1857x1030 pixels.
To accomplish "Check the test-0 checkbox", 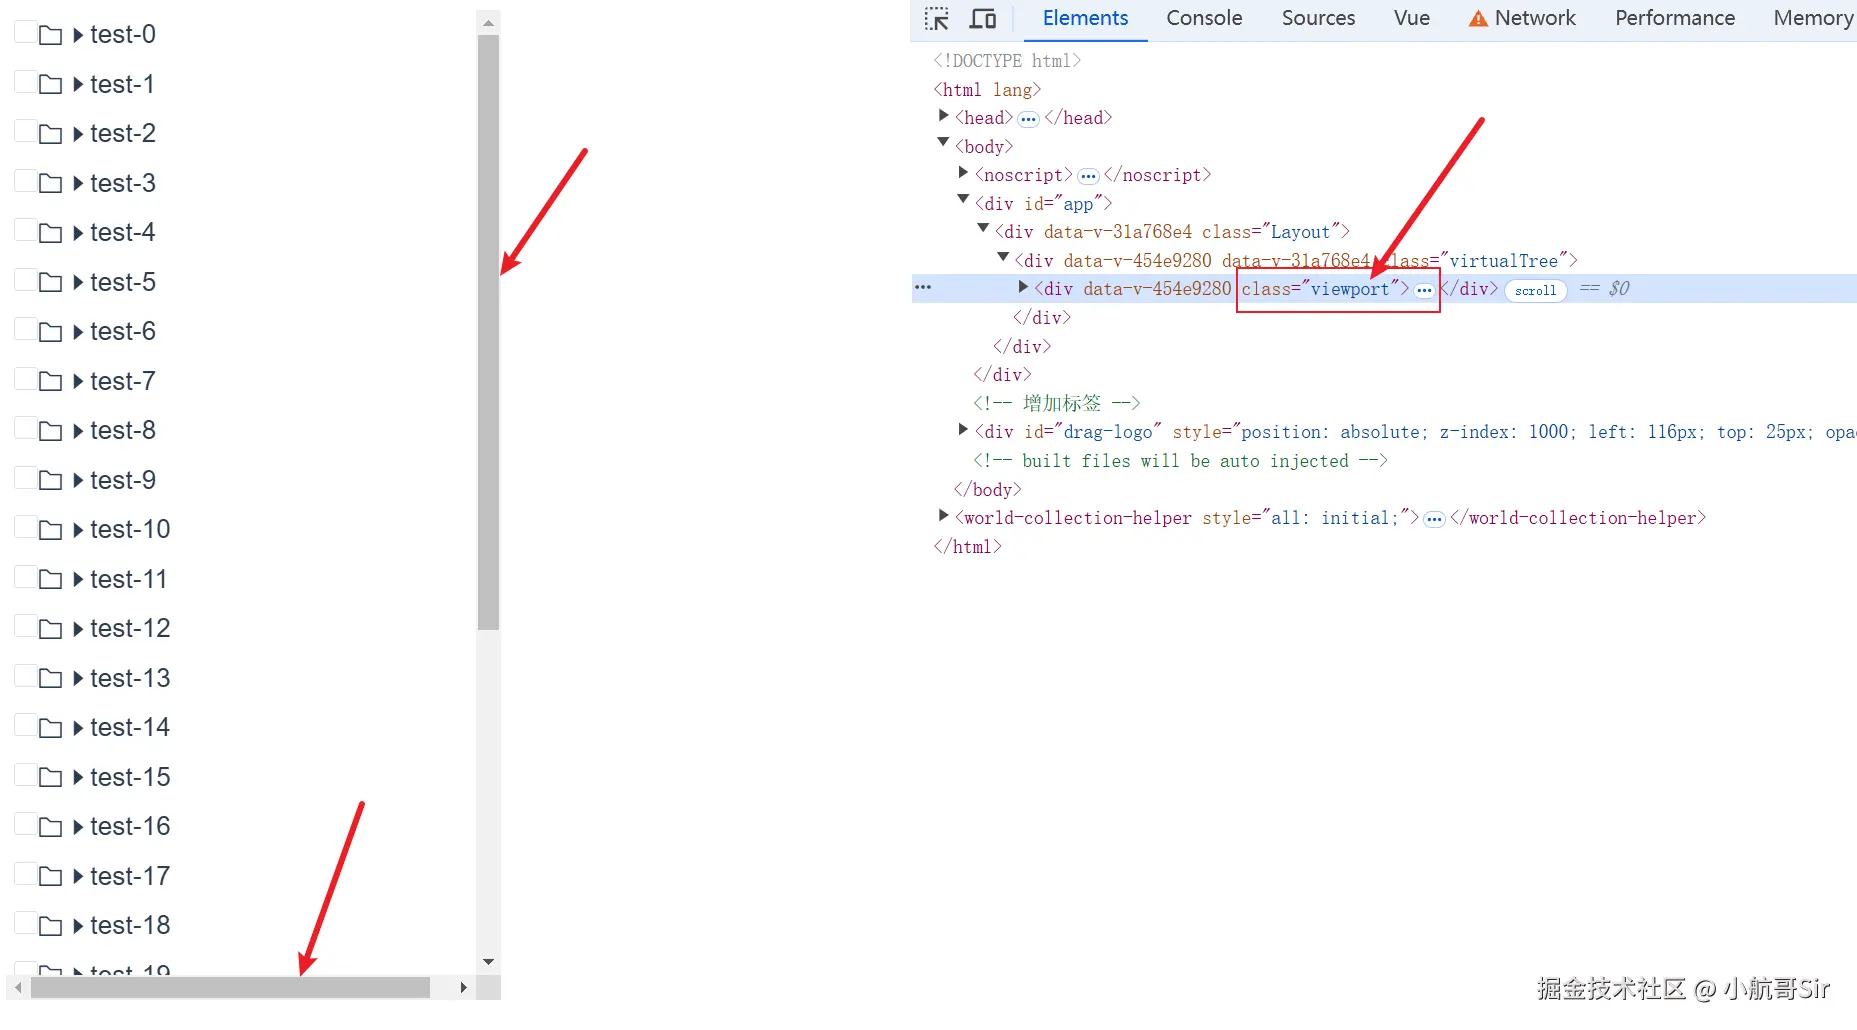I will point(25,33).
